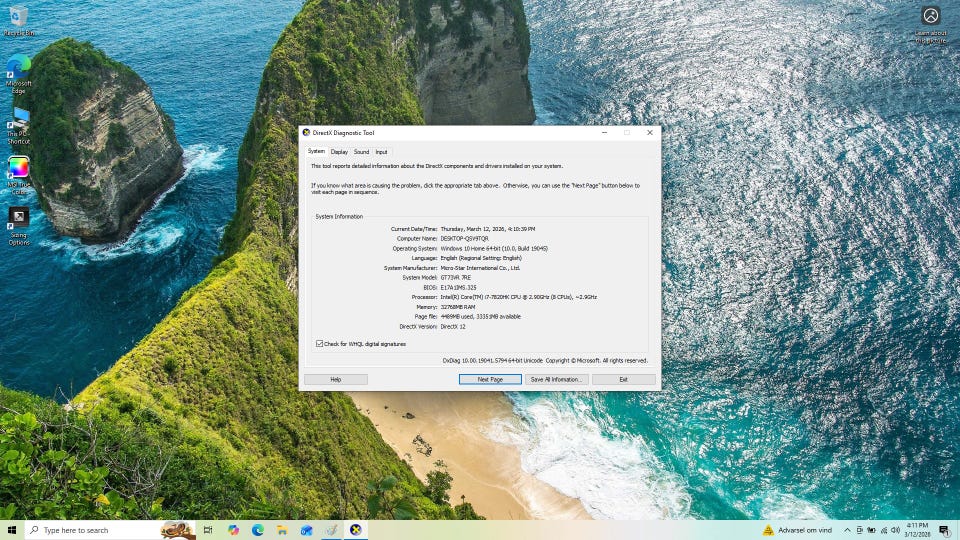
Task: Select the Microsoft Edge desktop shortcut
Action: click(18, 74)
